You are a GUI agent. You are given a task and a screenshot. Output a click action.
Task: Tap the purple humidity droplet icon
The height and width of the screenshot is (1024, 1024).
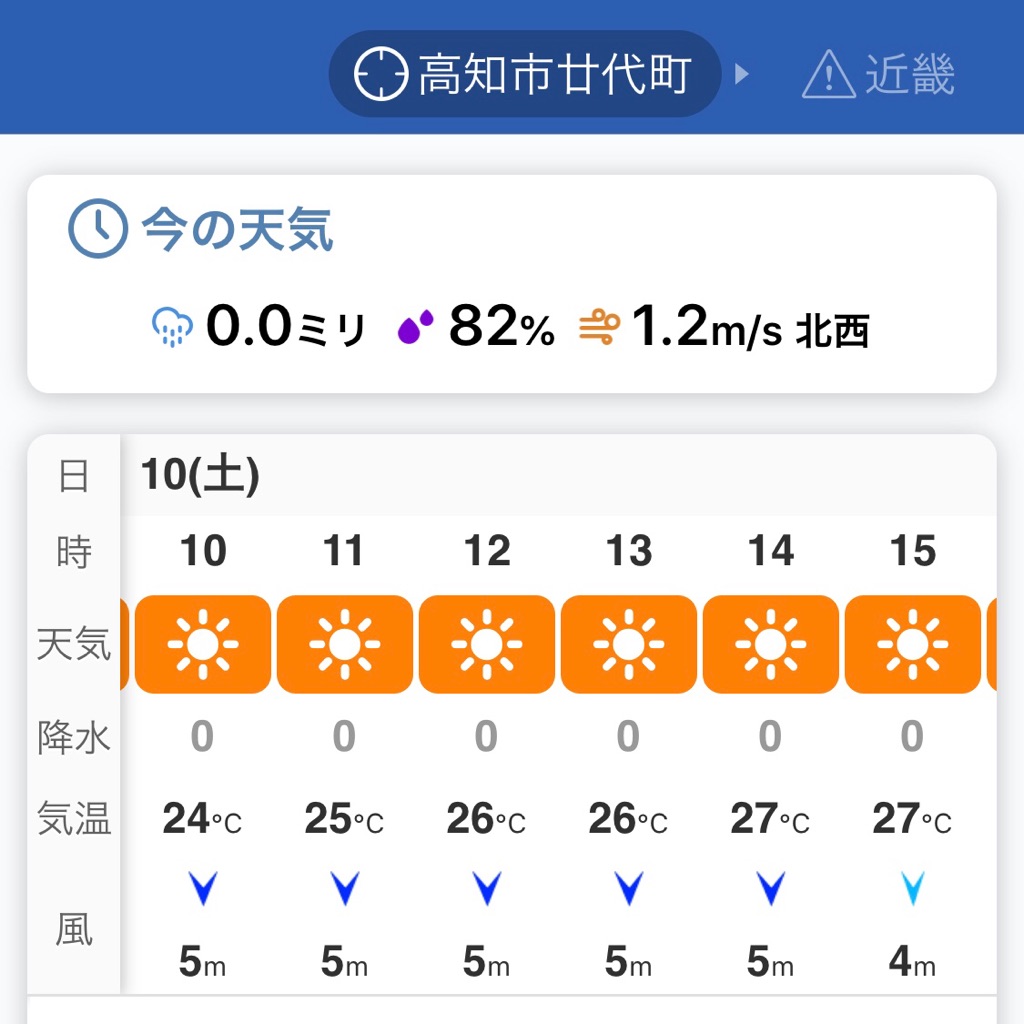pos(416,327)
